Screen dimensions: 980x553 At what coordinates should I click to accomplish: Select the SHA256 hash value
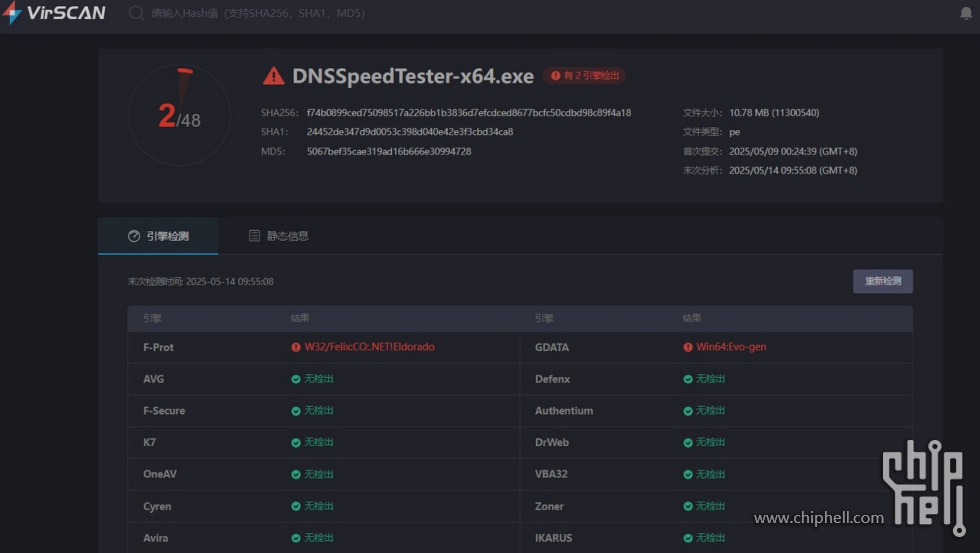pyautogui.click(x=469, y=112)
